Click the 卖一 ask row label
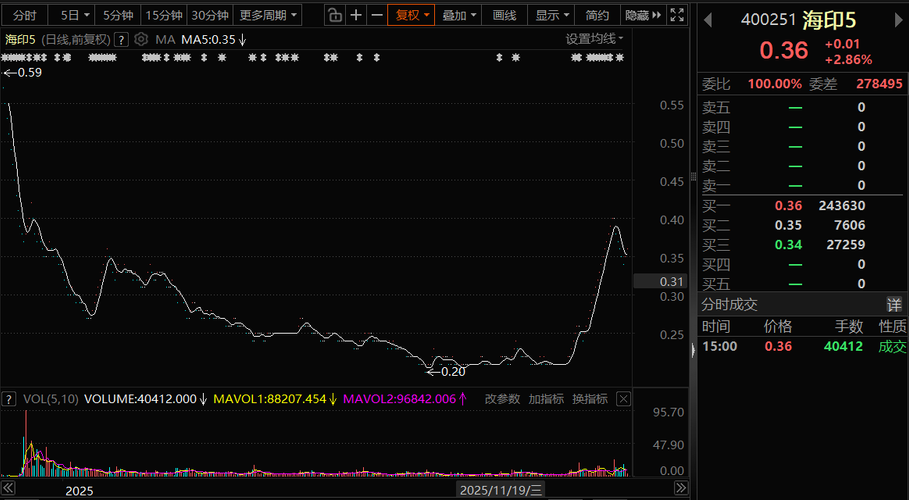The height and width of the screenshot is (500, 909). pos(716,186)
